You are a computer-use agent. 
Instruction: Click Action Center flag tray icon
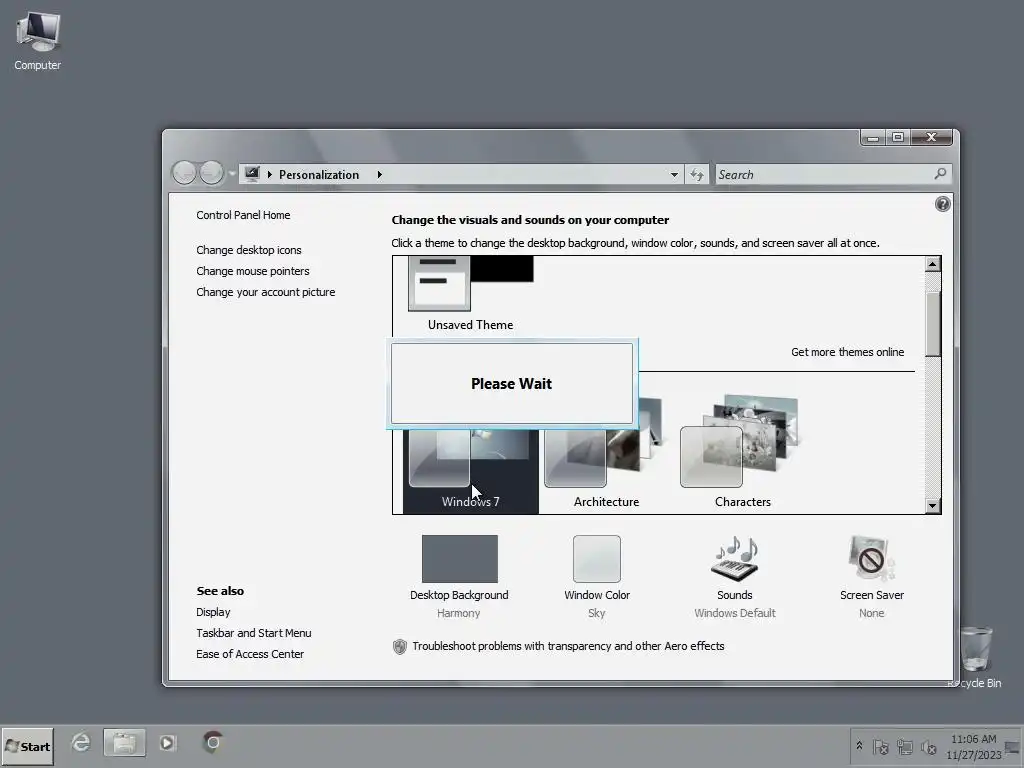click(880, 746)
